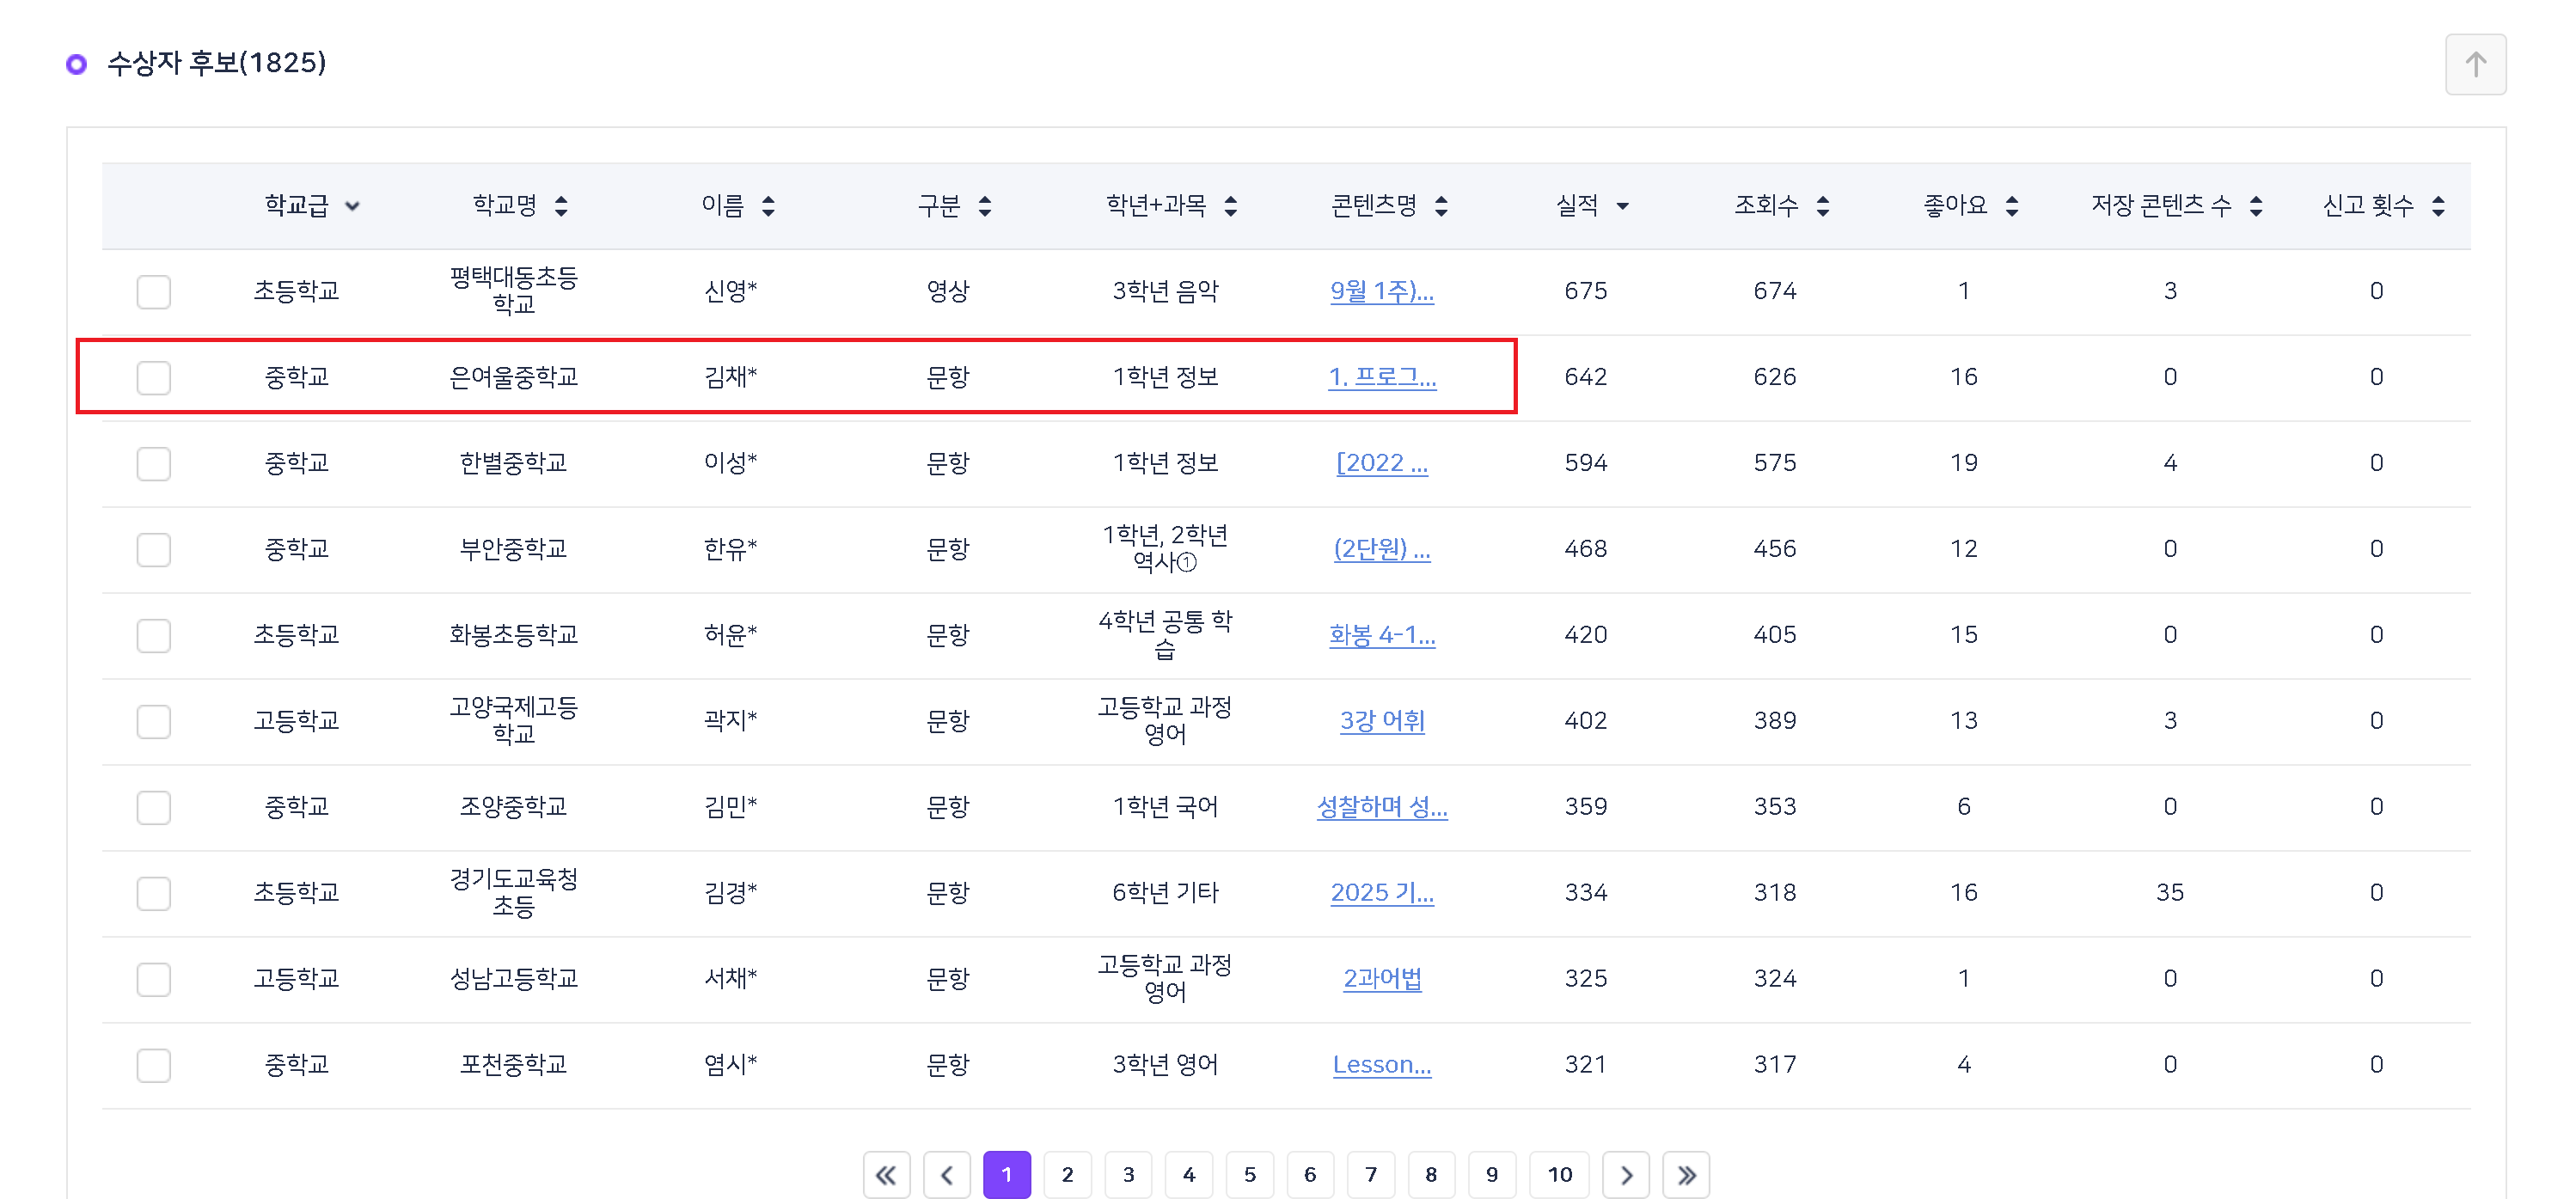Image resolution: width=2576 pixels, height=1199 pixels.
Task: Go to next page arrow
Action: coord(1626,1174)
